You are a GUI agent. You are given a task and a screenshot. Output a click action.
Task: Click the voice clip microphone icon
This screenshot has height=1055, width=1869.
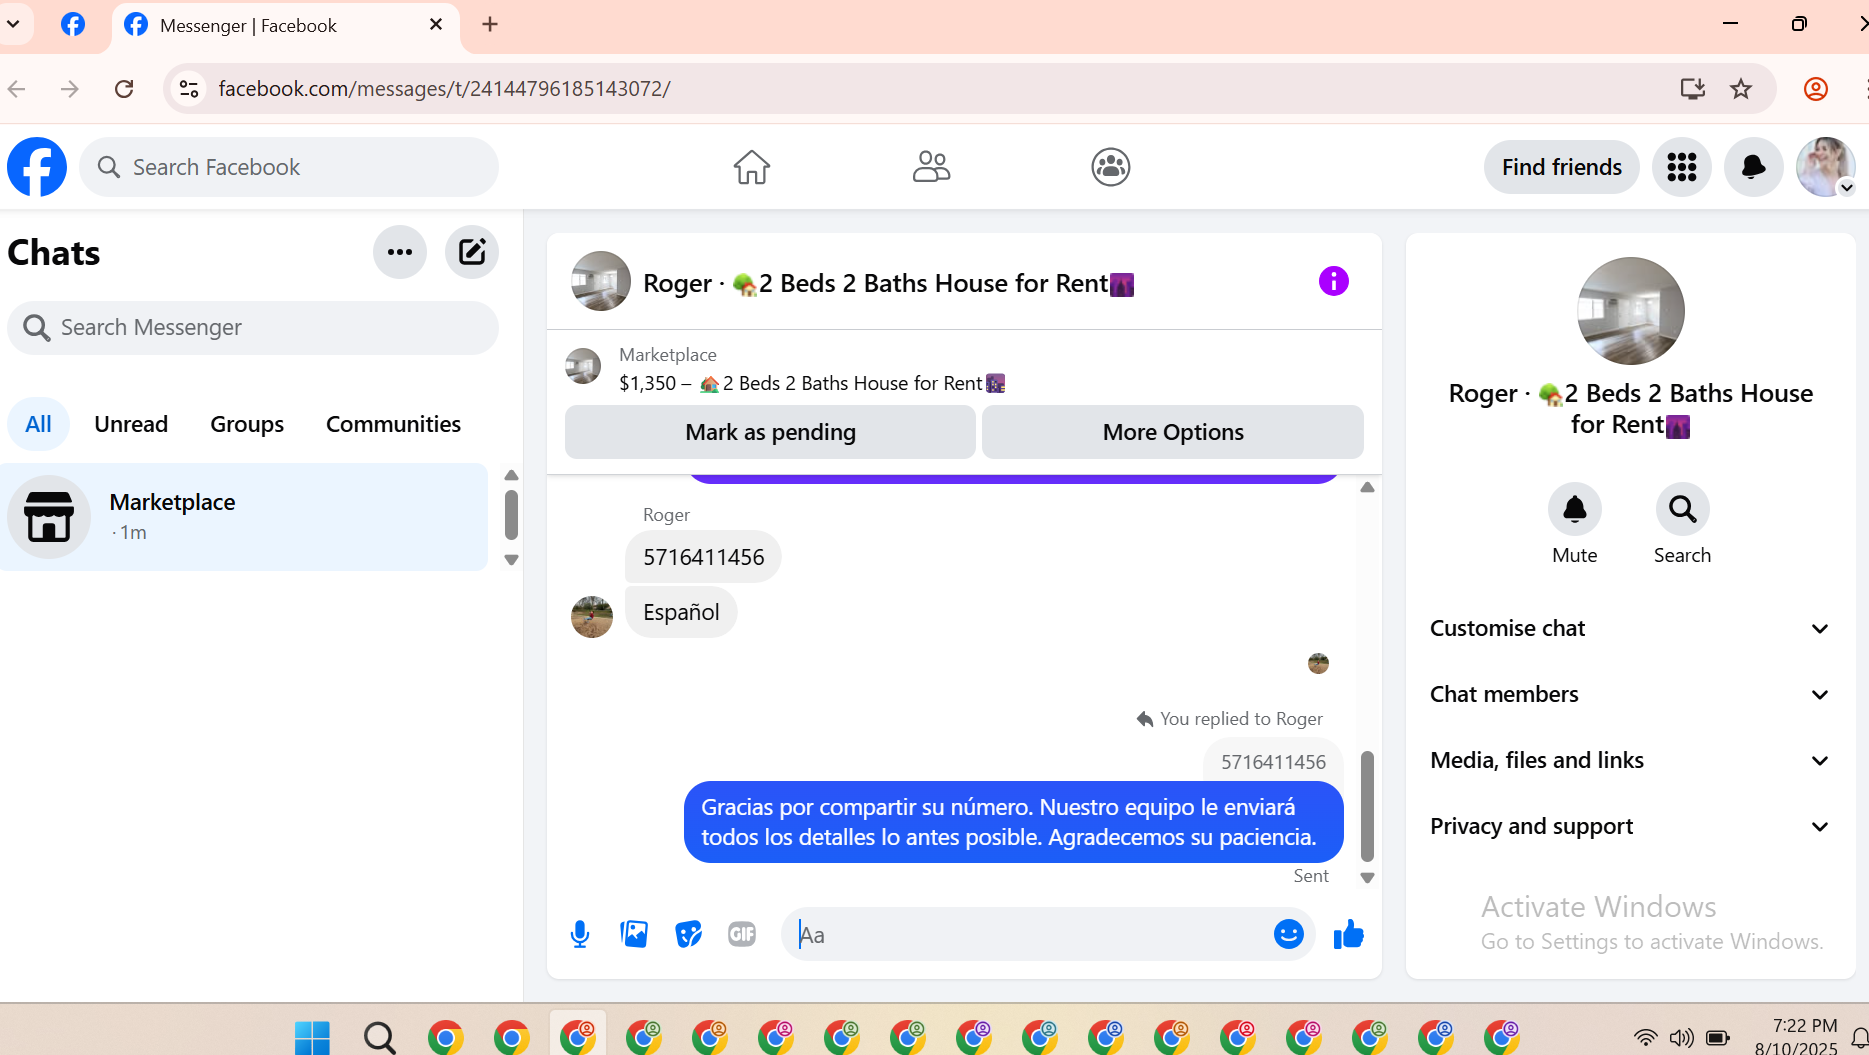click(x=580, y=934)
